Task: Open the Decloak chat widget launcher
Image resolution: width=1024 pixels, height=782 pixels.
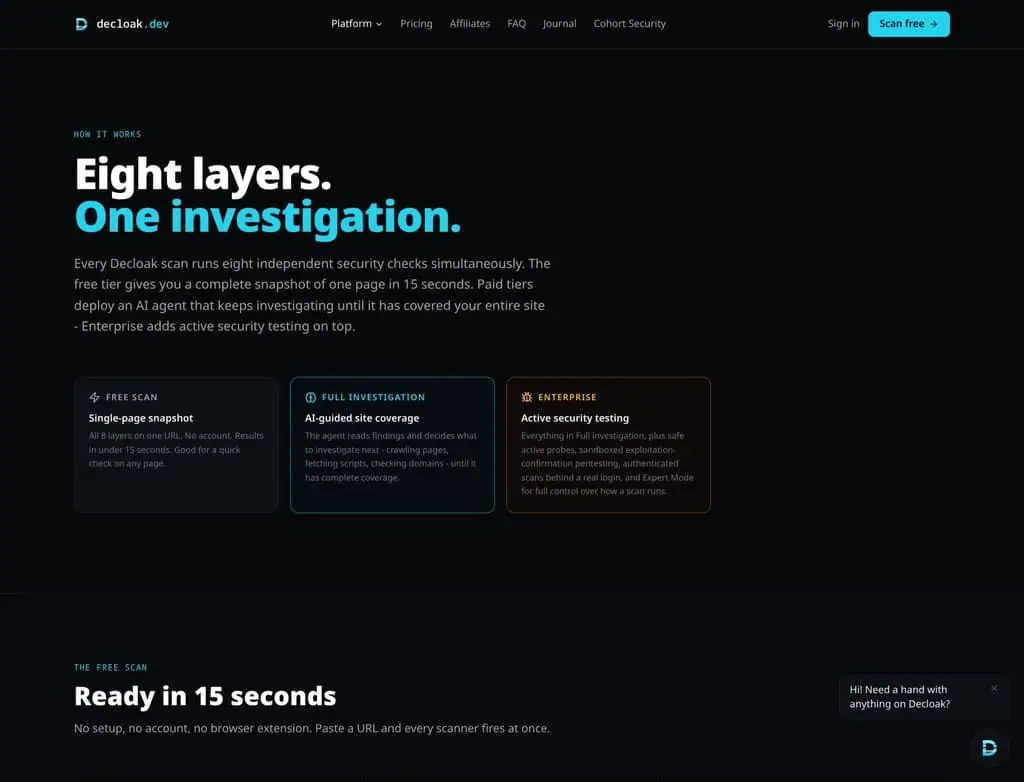Action: [989, 748]
